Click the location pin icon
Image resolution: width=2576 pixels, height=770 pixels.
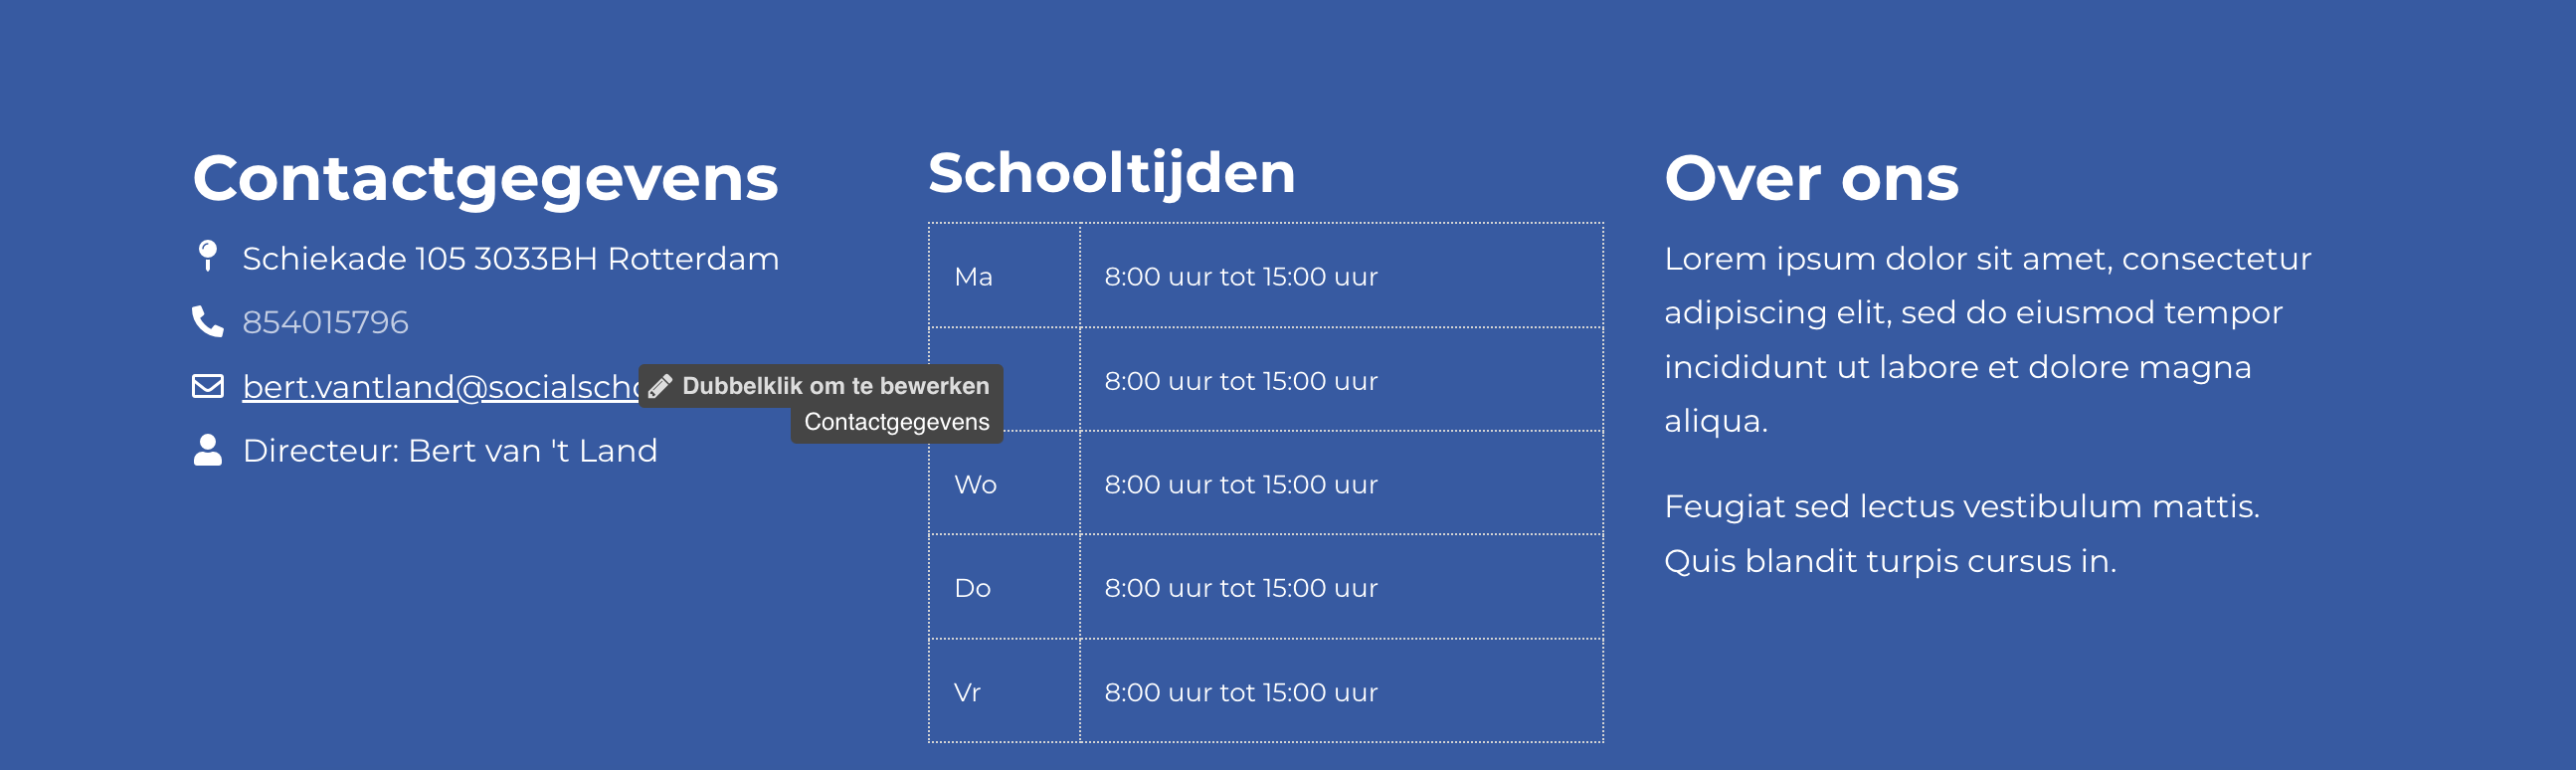click(207, 257)
